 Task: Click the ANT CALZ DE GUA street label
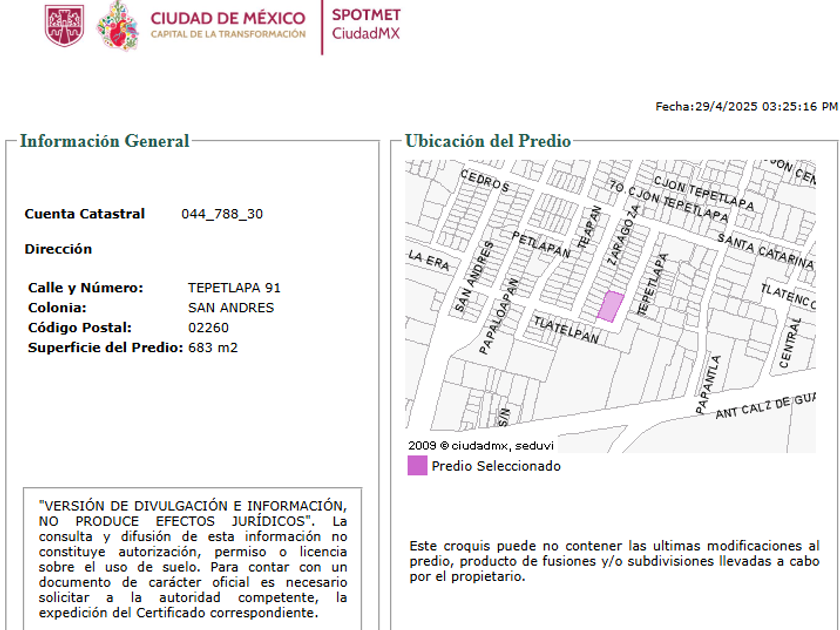coord(766,406)
